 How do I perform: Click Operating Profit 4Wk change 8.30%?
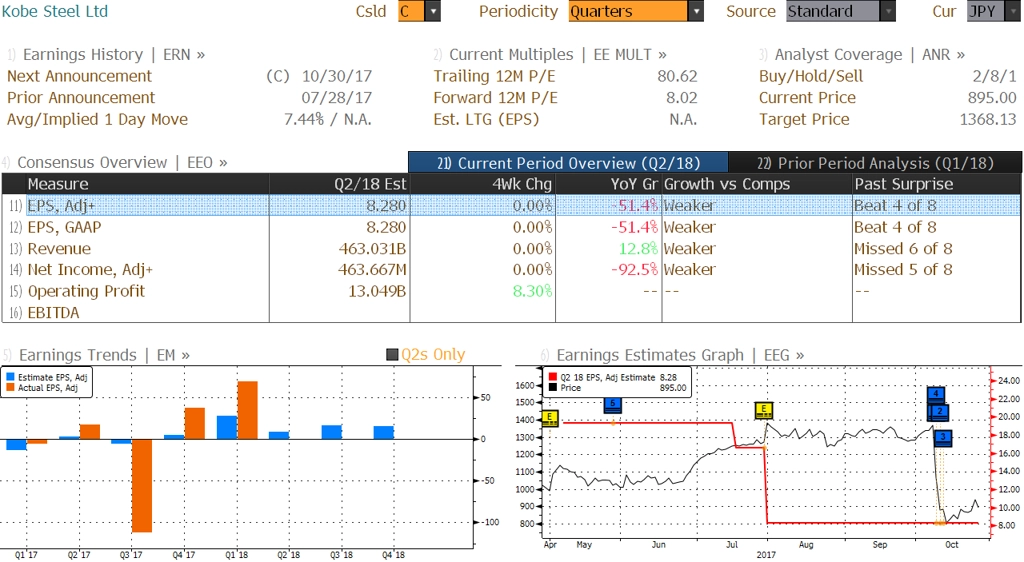click(532, 291)
